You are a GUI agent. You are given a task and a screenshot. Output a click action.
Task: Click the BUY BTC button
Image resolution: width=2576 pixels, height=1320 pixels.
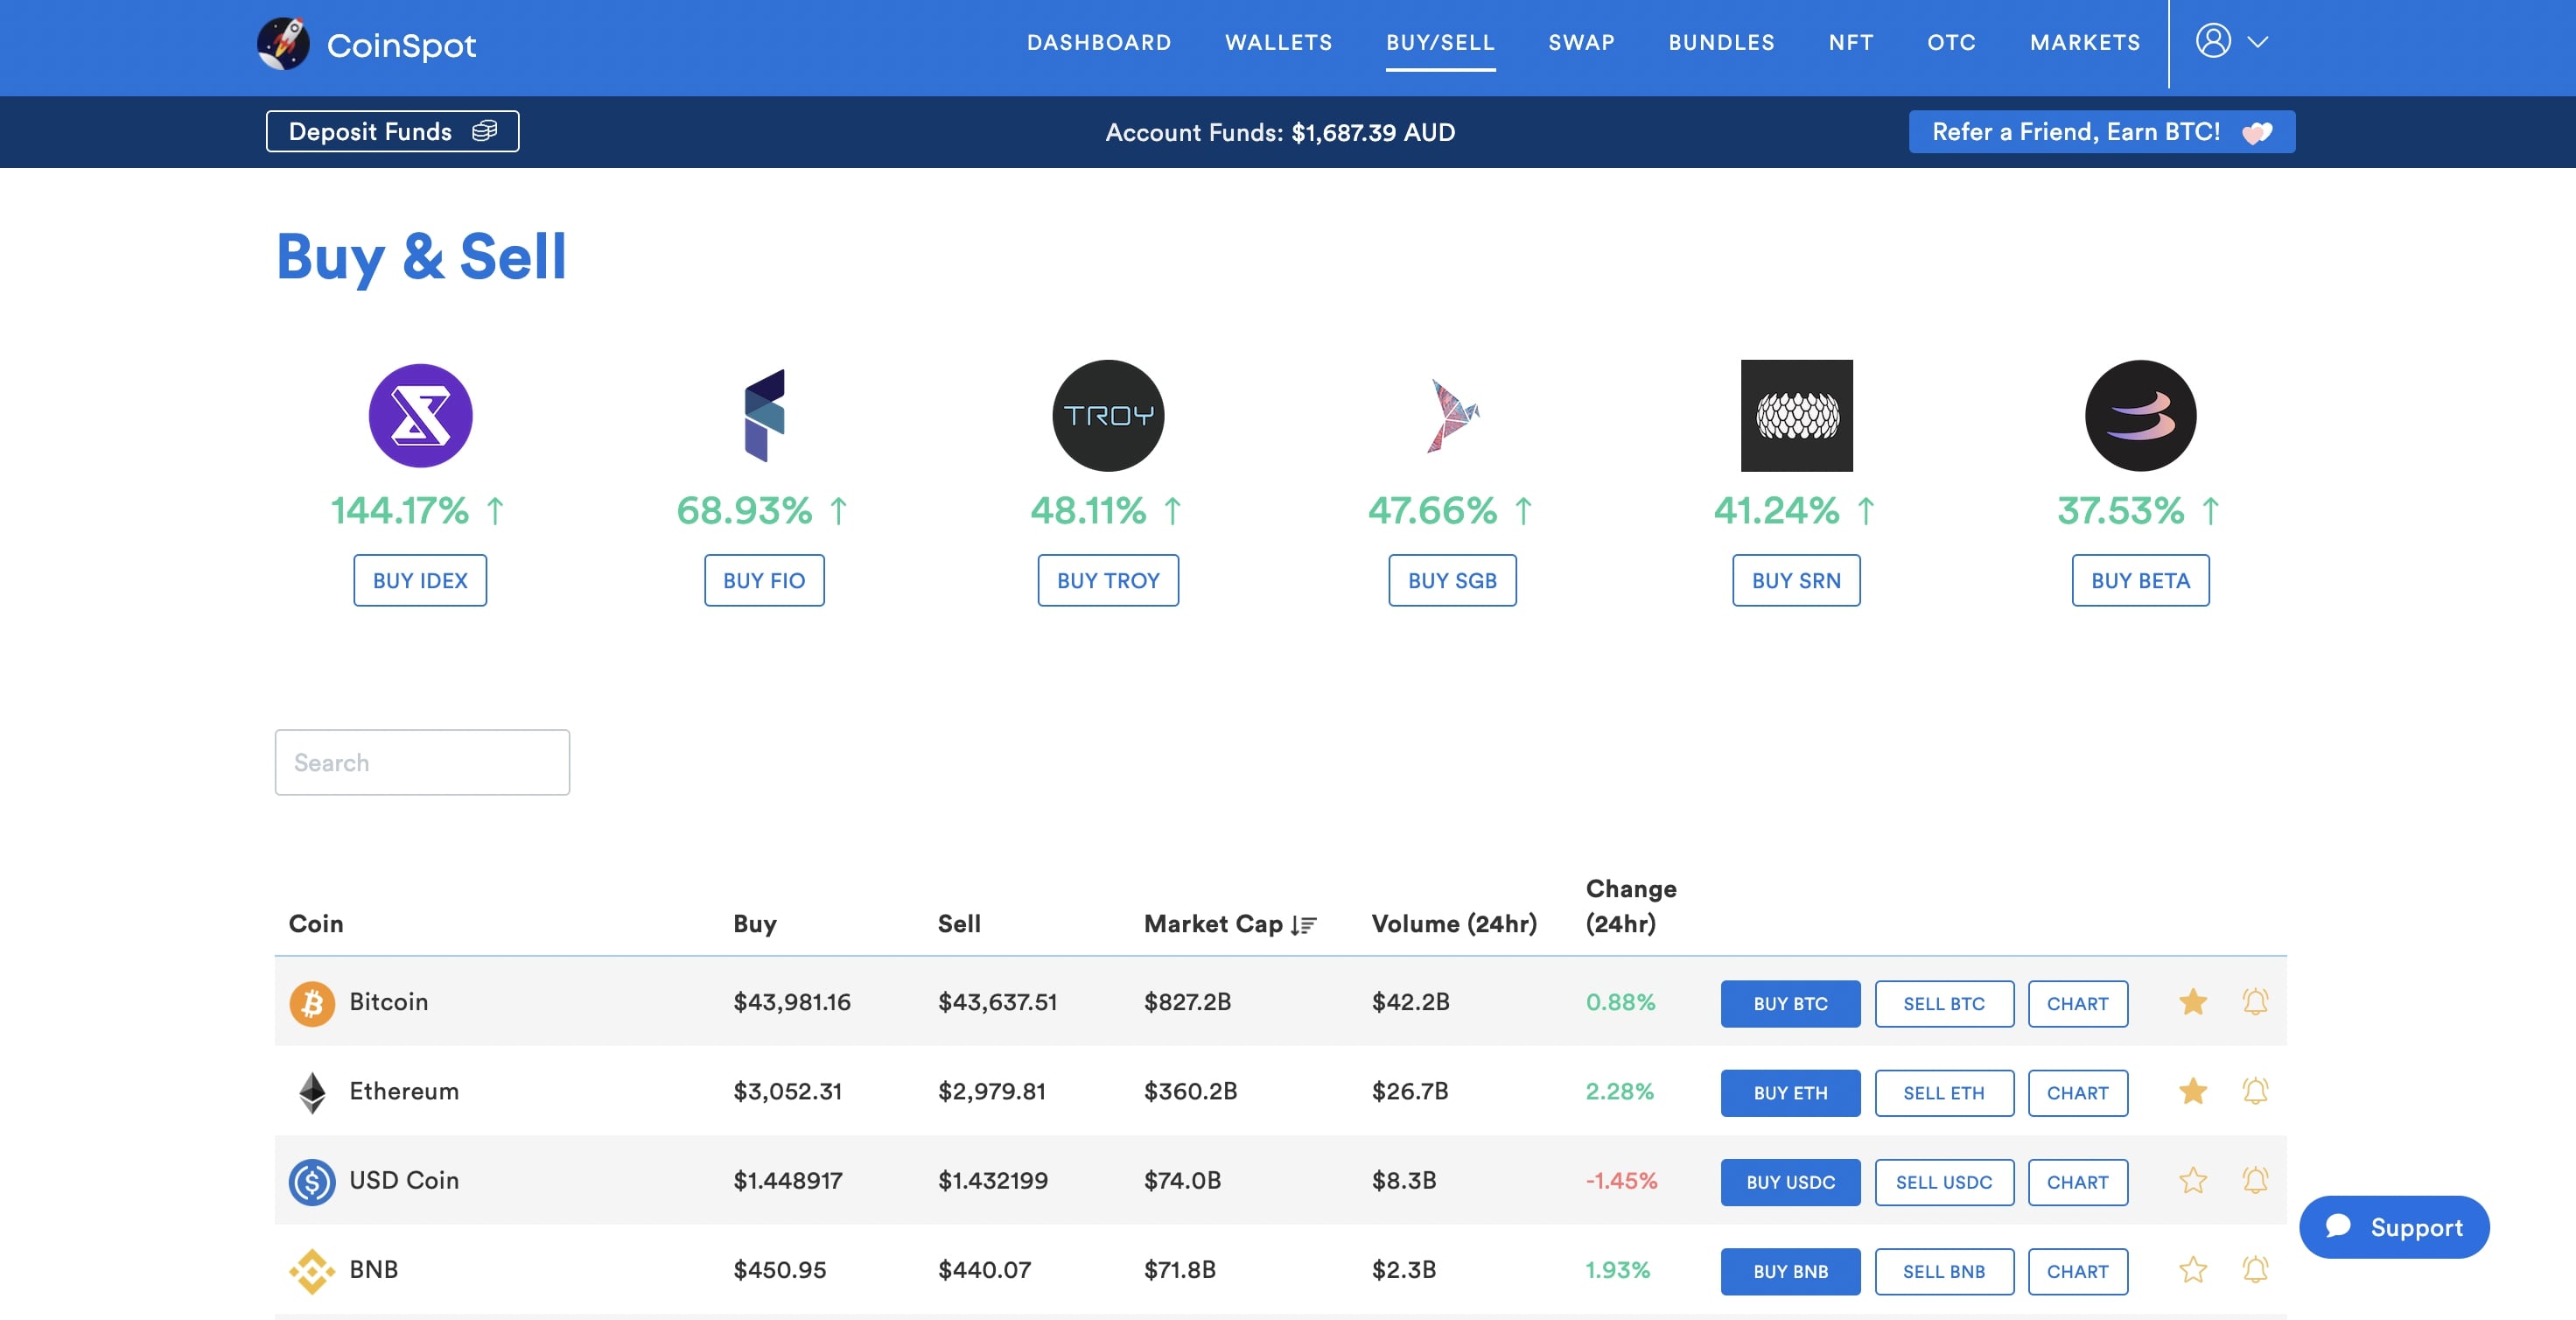1790,1003
